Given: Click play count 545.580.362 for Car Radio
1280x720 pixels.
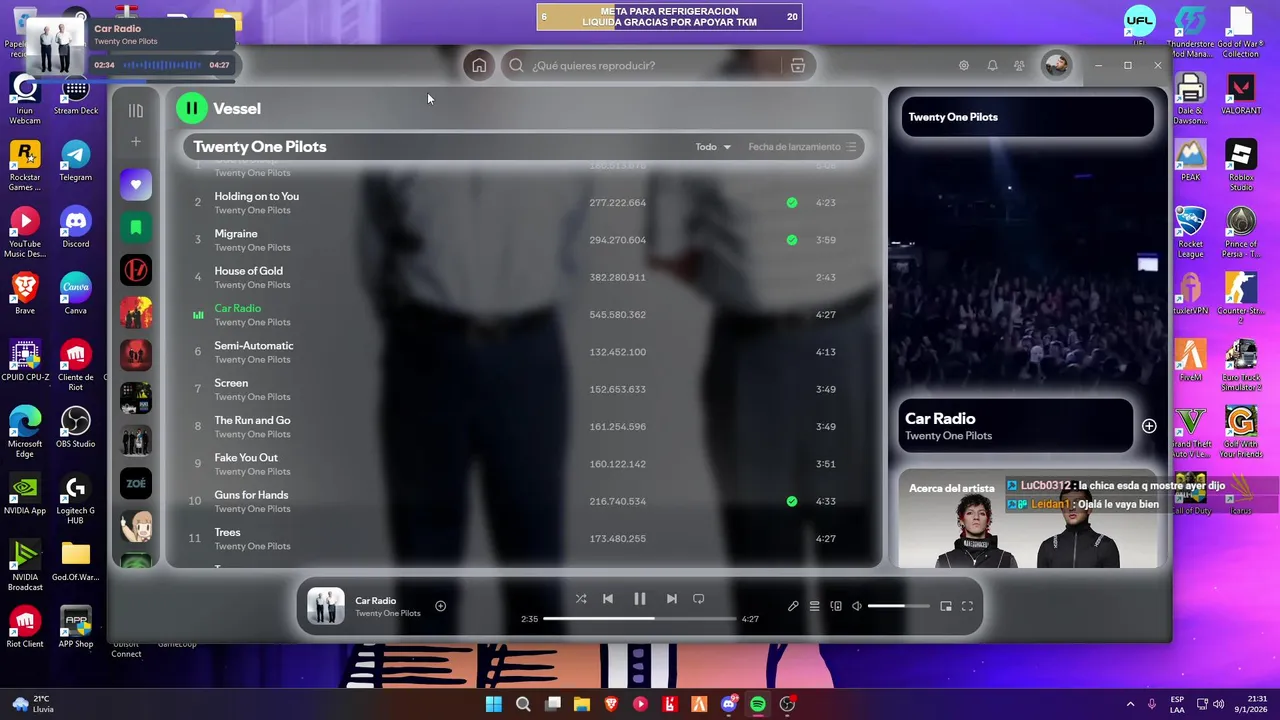Looking at the screenshot, I should (618, 315).
